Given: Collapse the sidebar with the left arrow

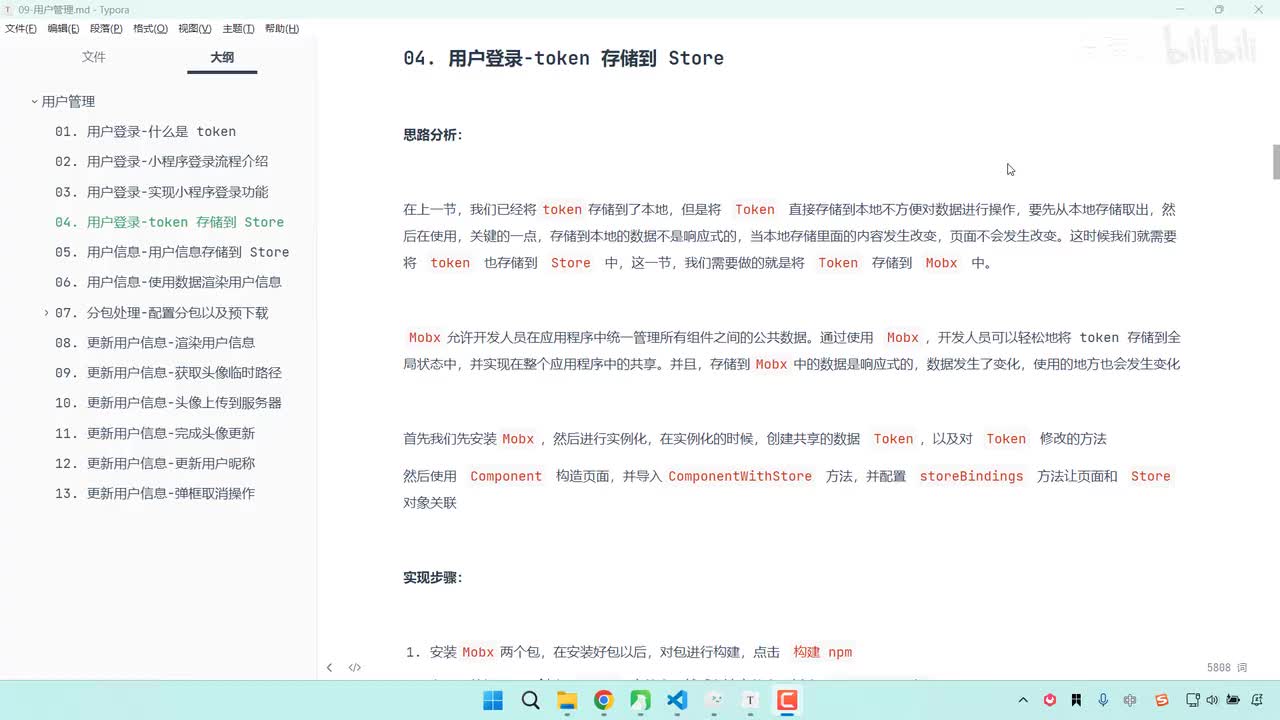Looking at the screenshot, I should tap(329, 667).
